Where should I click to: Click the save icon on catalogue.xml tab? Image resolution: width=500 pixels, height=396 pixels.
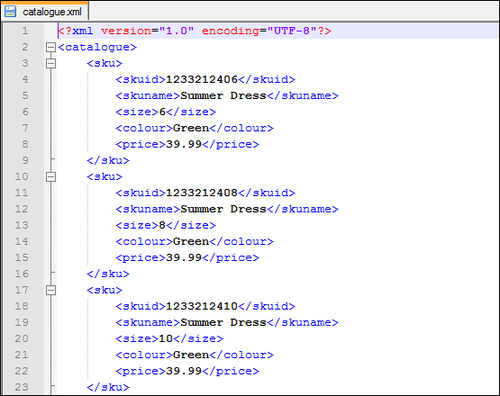[x=10, y=12]
